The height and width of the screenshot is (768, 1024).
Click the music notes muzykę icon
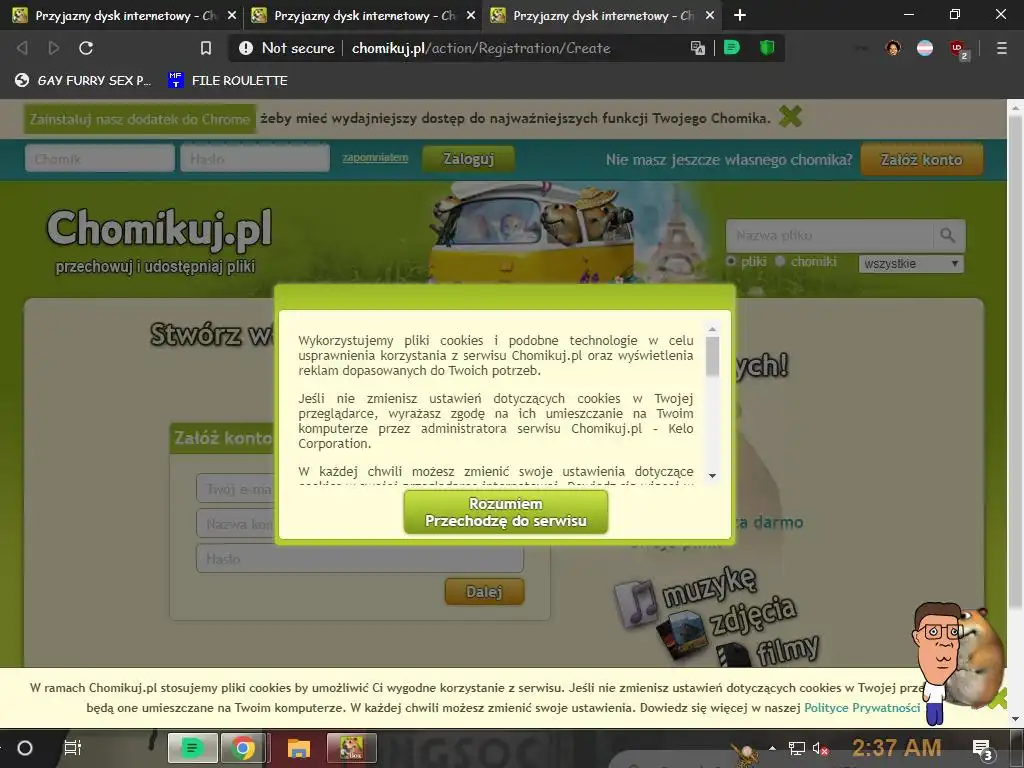pos(635,603)
